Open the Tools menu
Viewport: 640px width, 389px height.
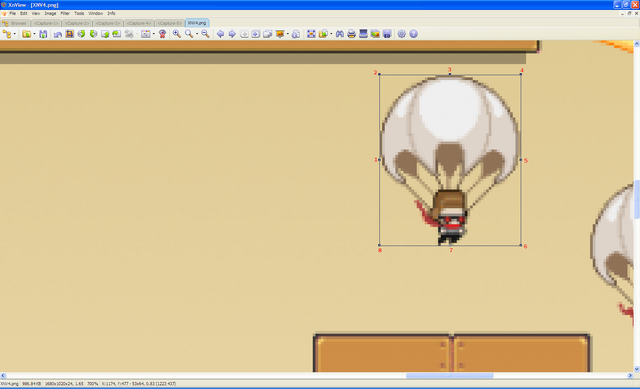click(79, 13)
